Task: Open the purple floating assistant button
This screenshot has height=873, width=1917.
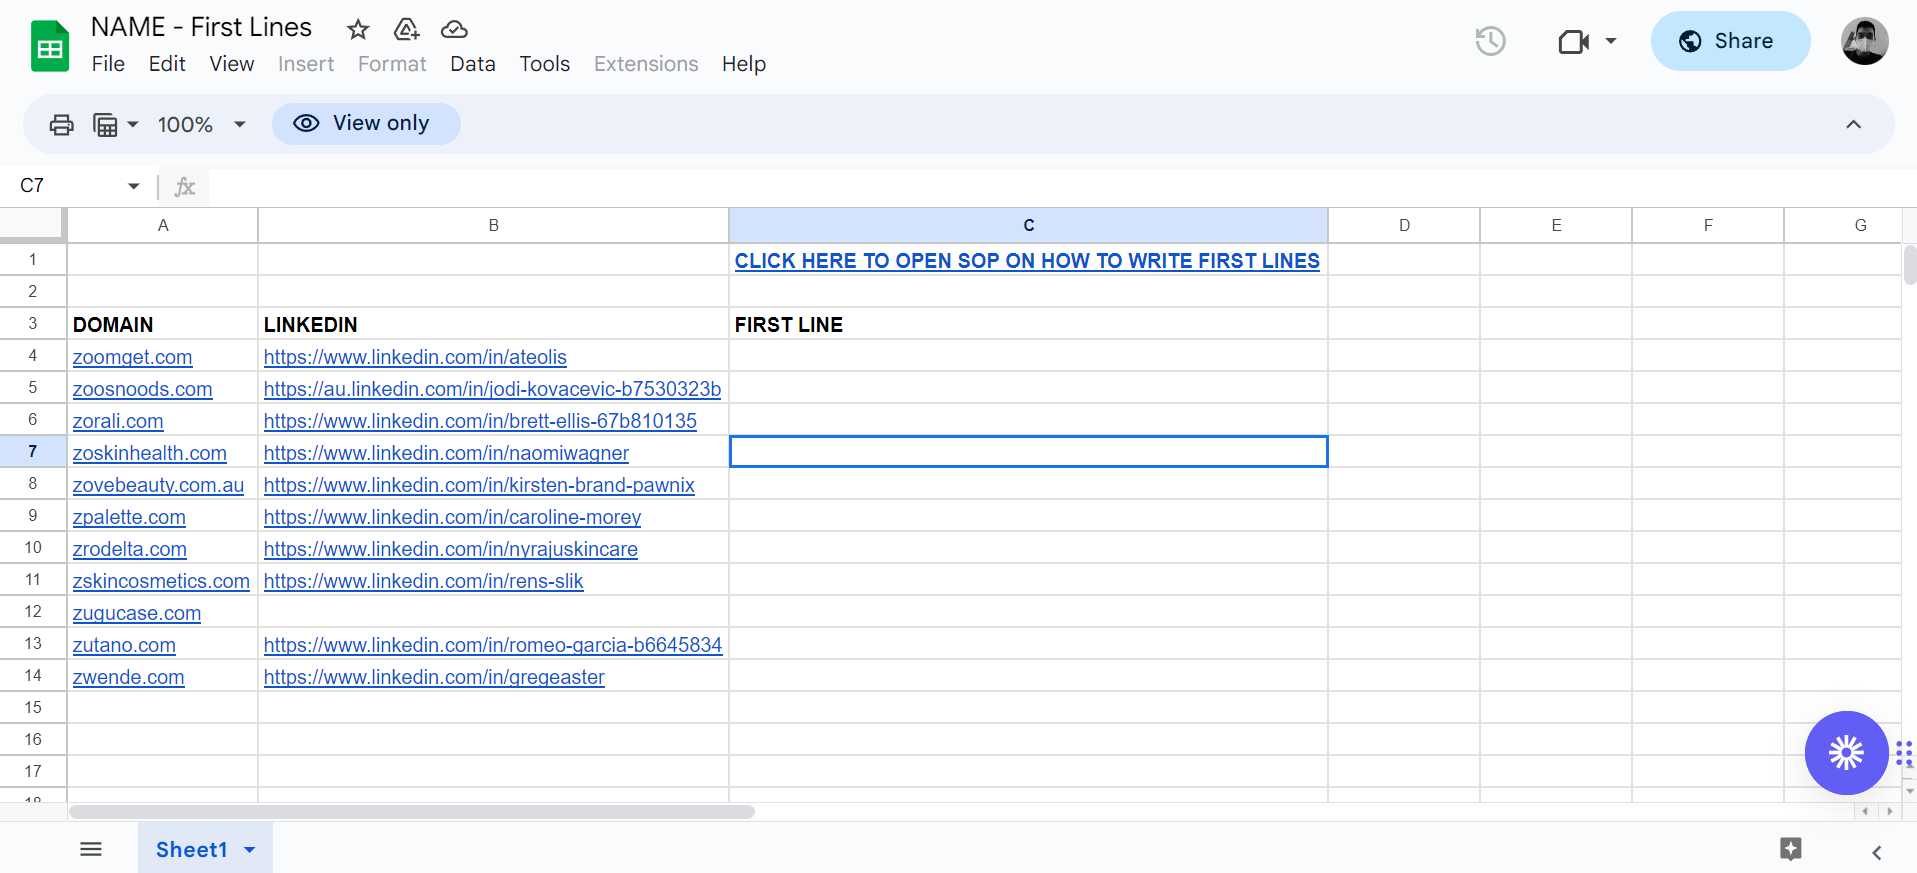Action: coord(1846,753)
